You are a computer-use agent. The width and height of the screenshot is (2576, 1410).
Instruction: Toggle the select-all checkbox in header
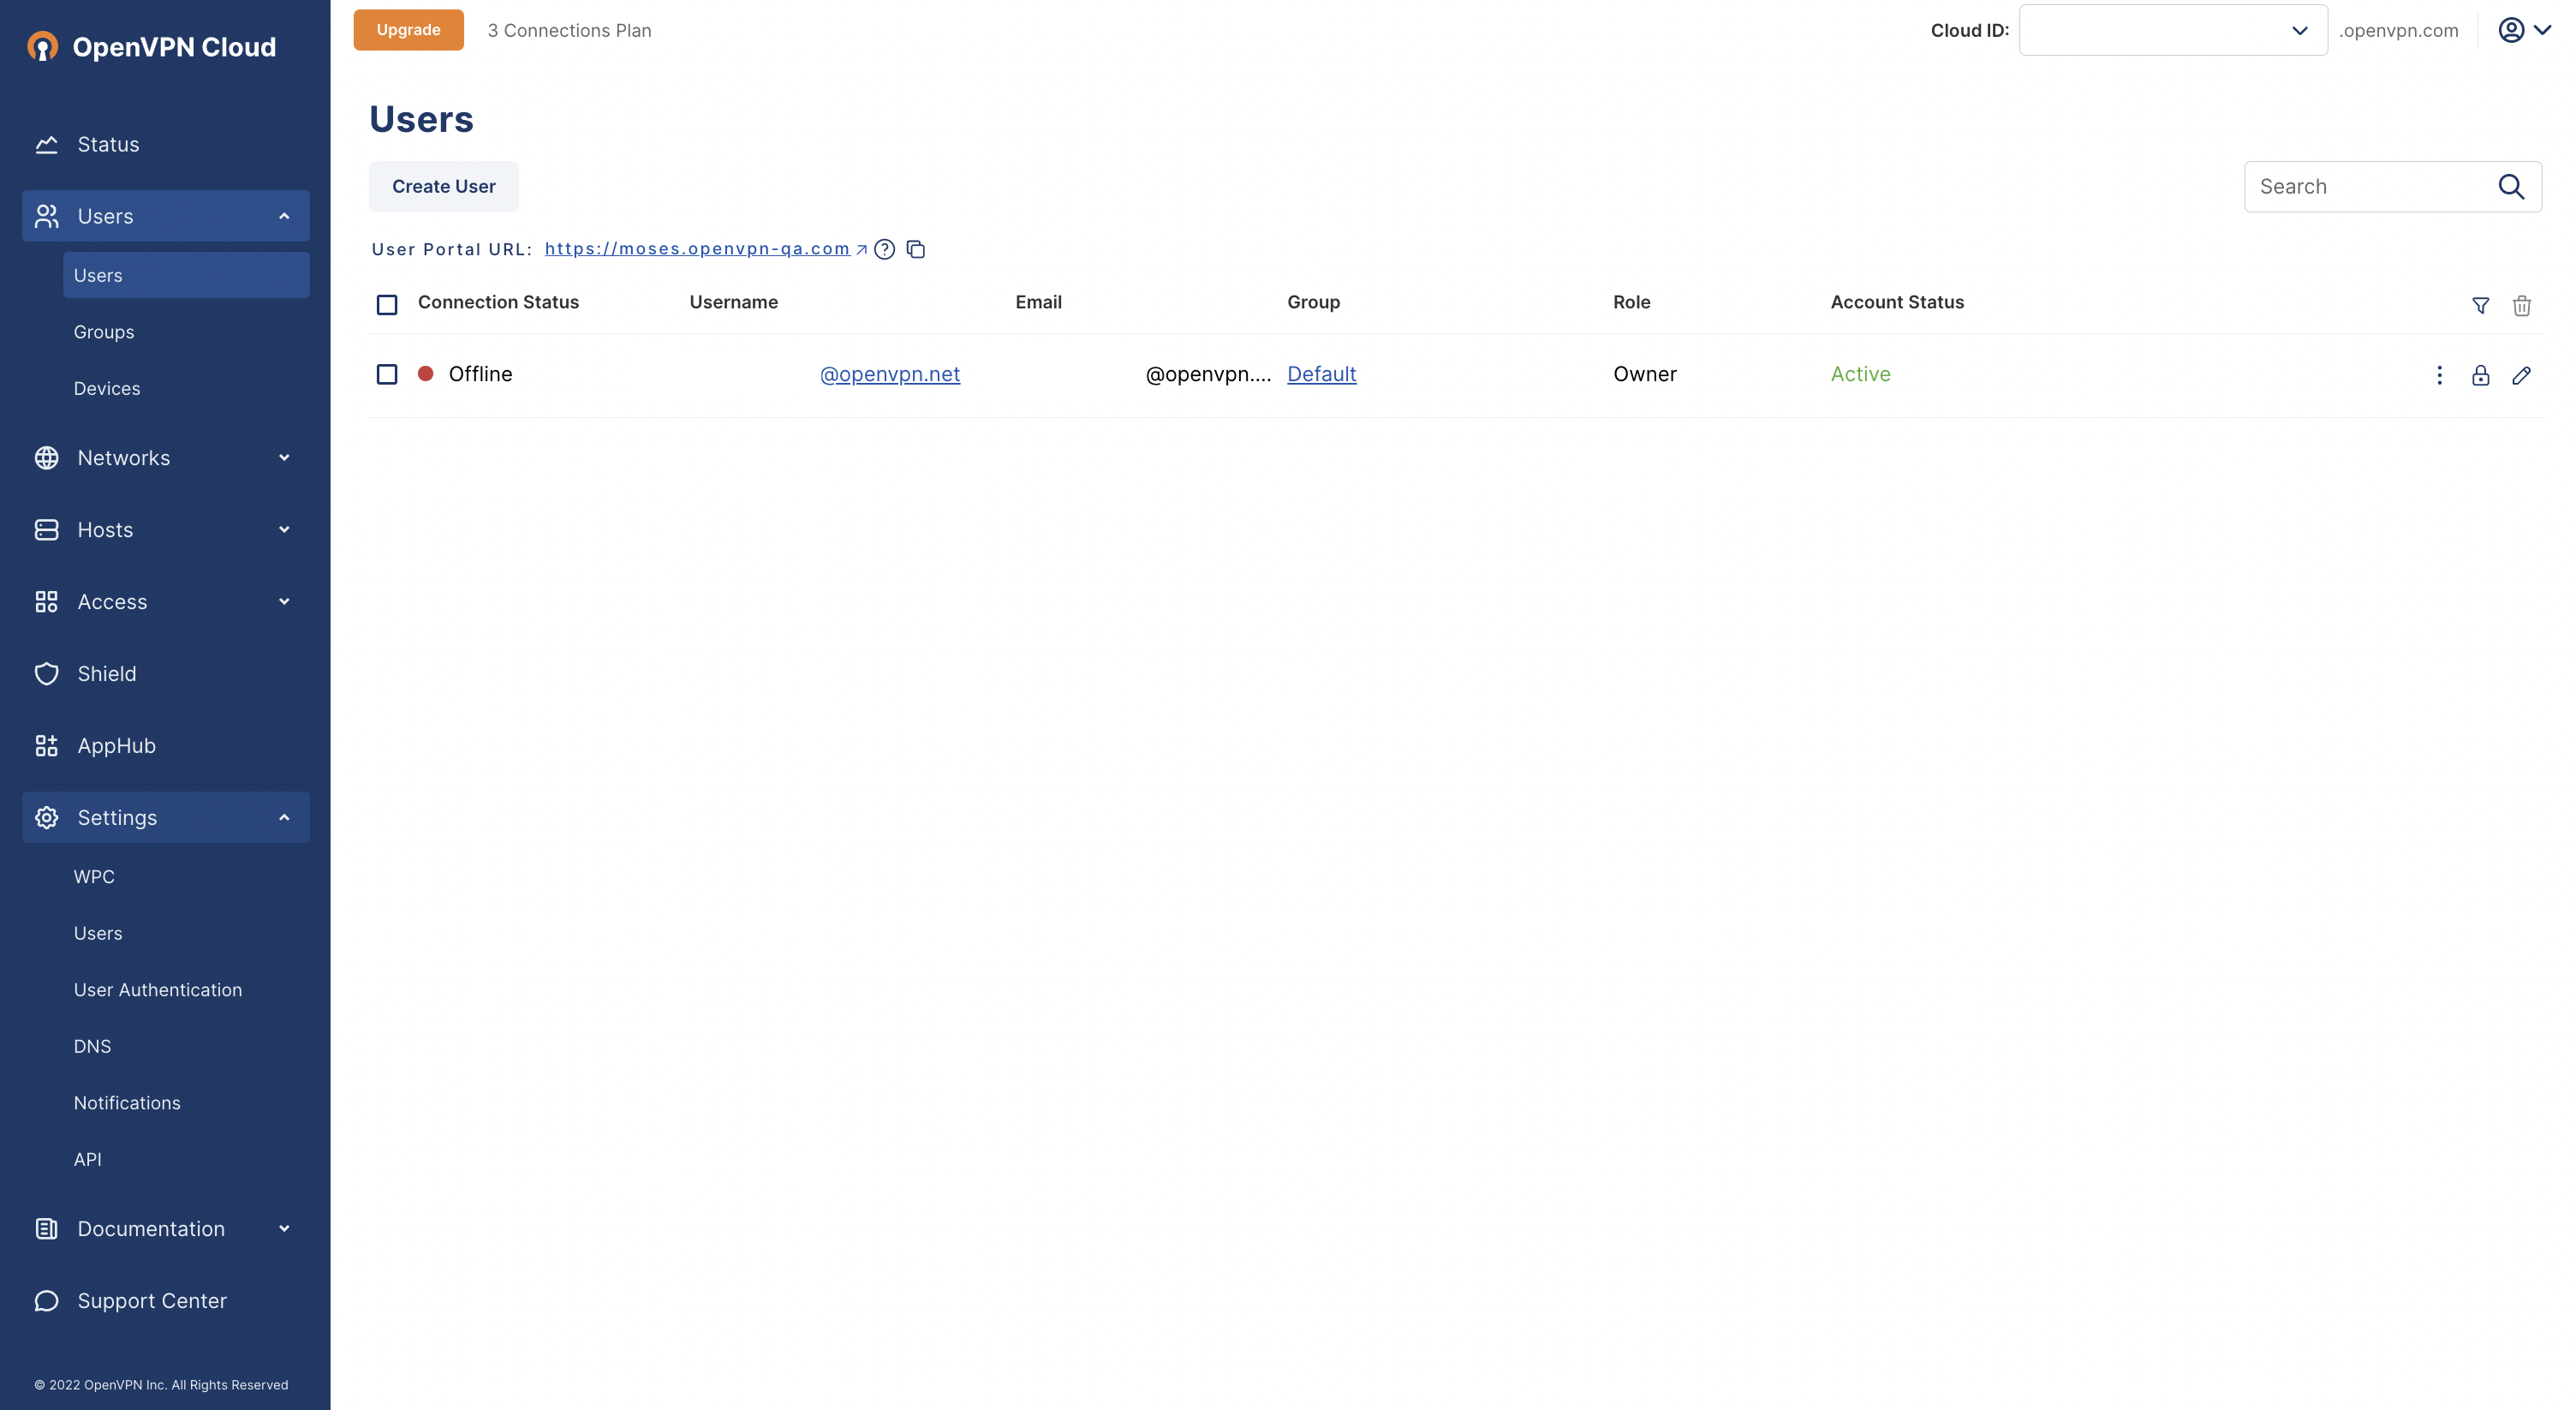(387, 304)
